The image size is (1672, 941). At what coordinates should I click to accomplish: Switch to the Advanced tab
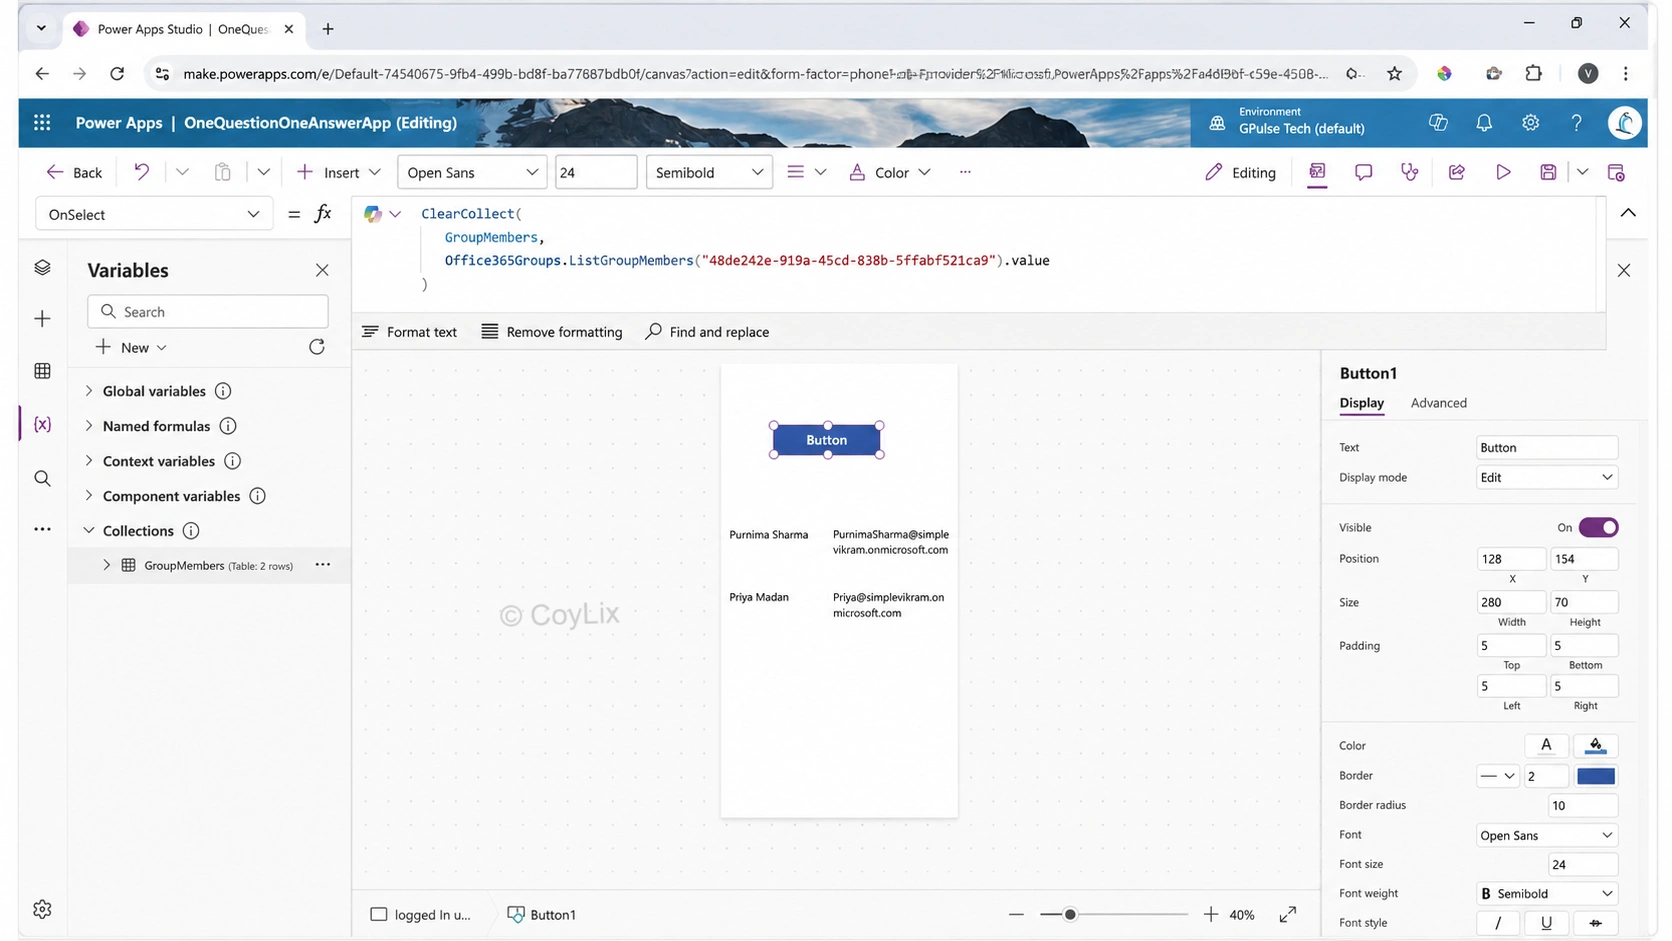pyautogui.click(x=1438, y=403)
